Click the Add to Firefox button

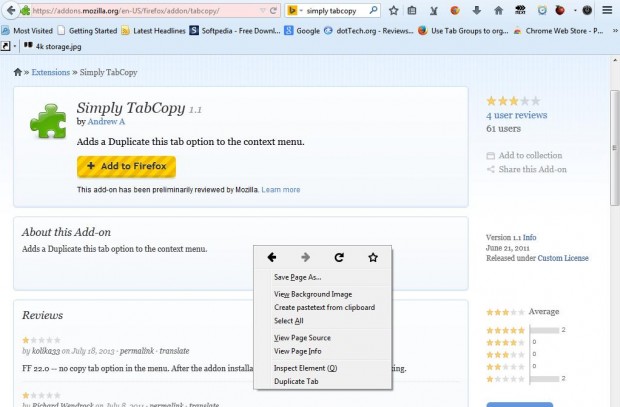click(126, 166)
